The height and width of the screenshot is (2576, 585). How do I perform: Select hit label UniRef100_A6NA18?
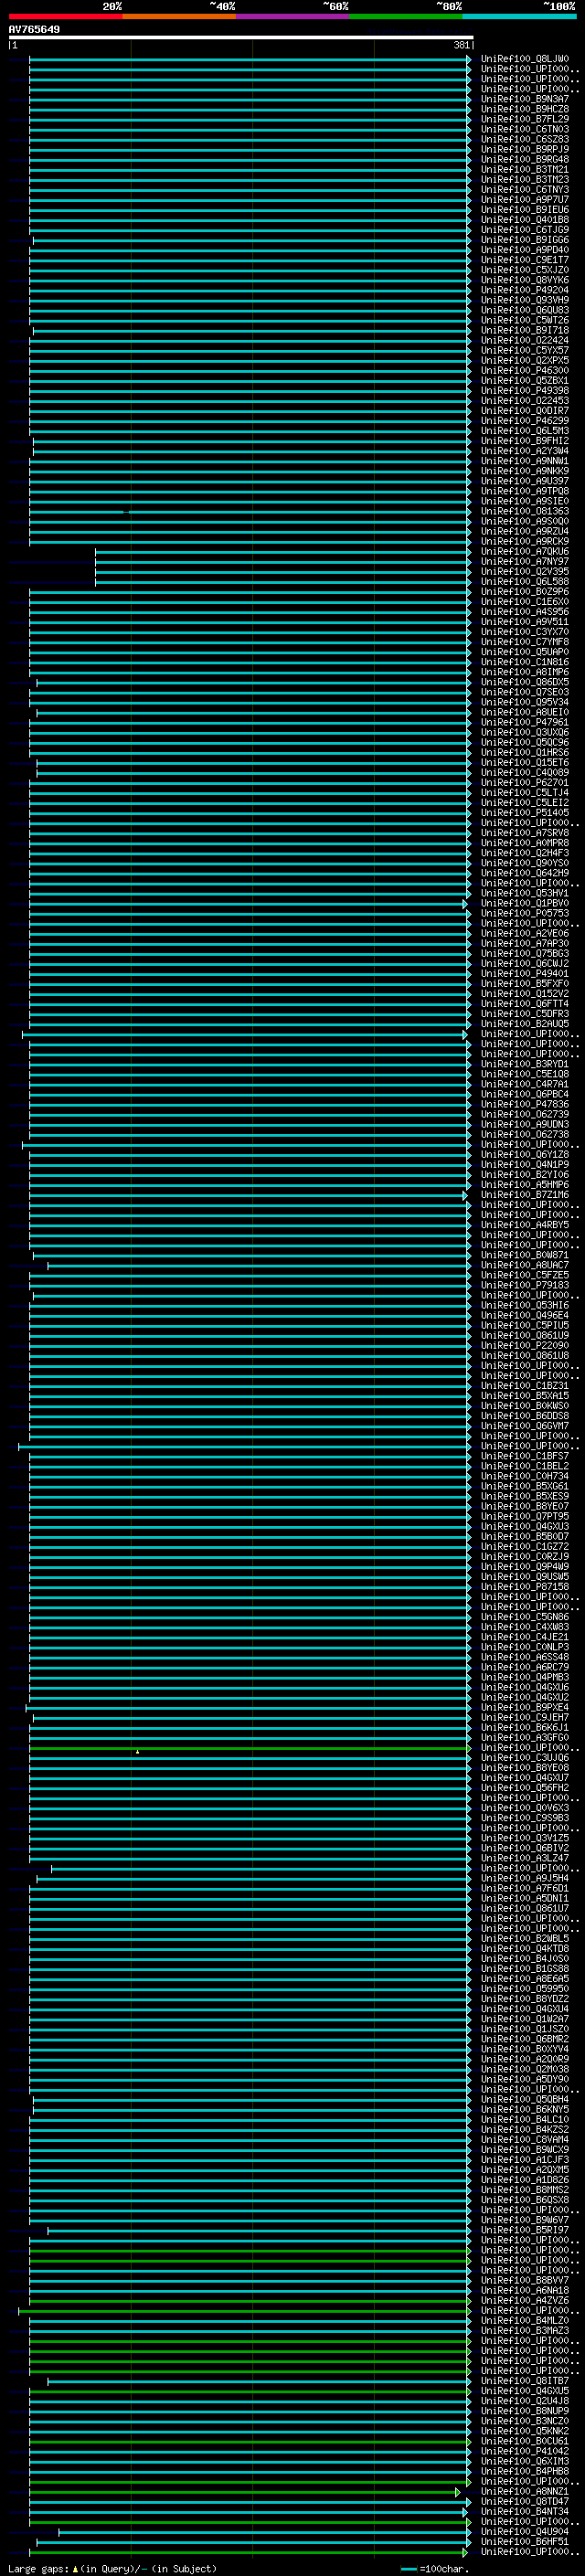click(524, 2290)
